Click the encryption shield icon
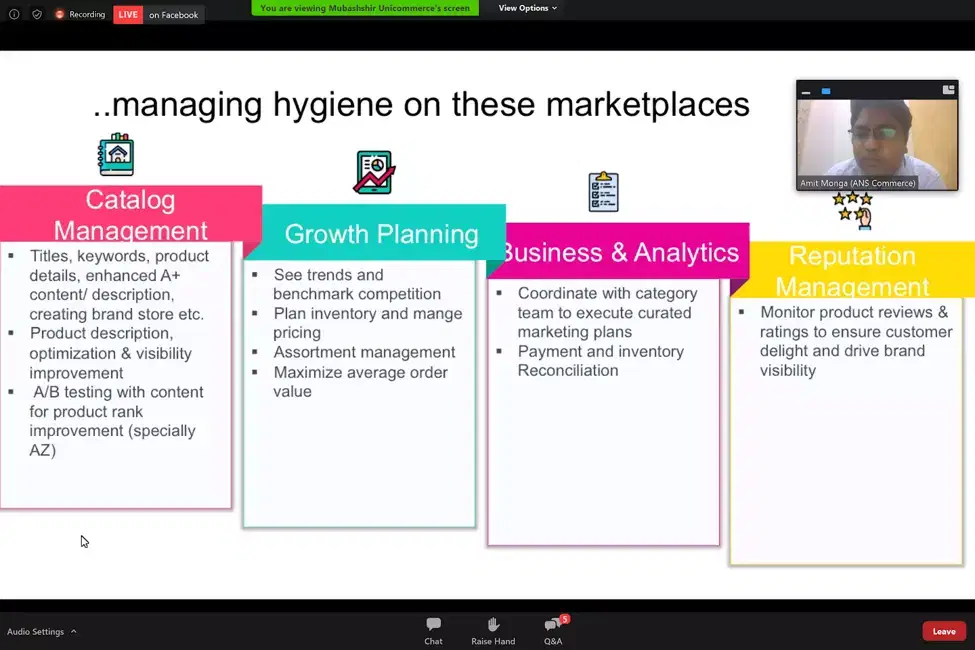Screen dimensions: 975x650 pyautogui.click(x=37, y=14)
